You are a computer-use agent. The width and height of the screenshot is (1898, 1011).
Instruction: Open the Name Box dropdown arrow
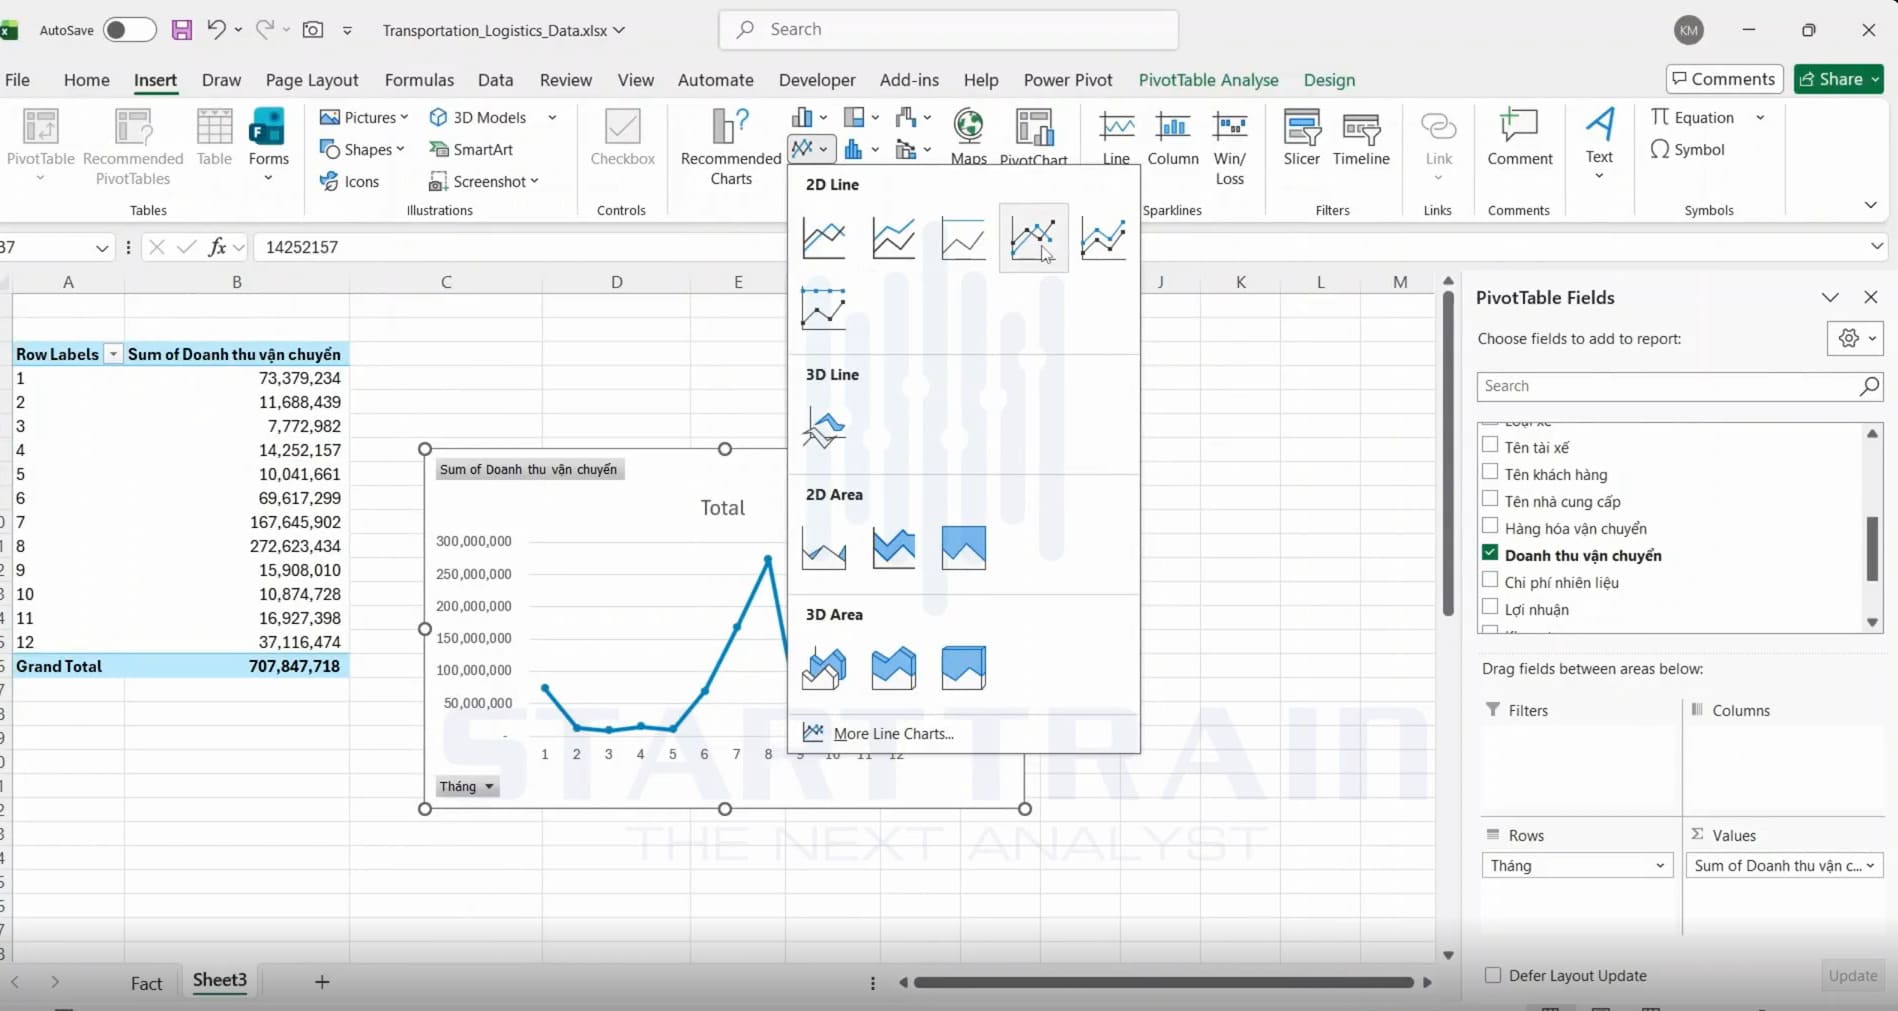[102, 247]
